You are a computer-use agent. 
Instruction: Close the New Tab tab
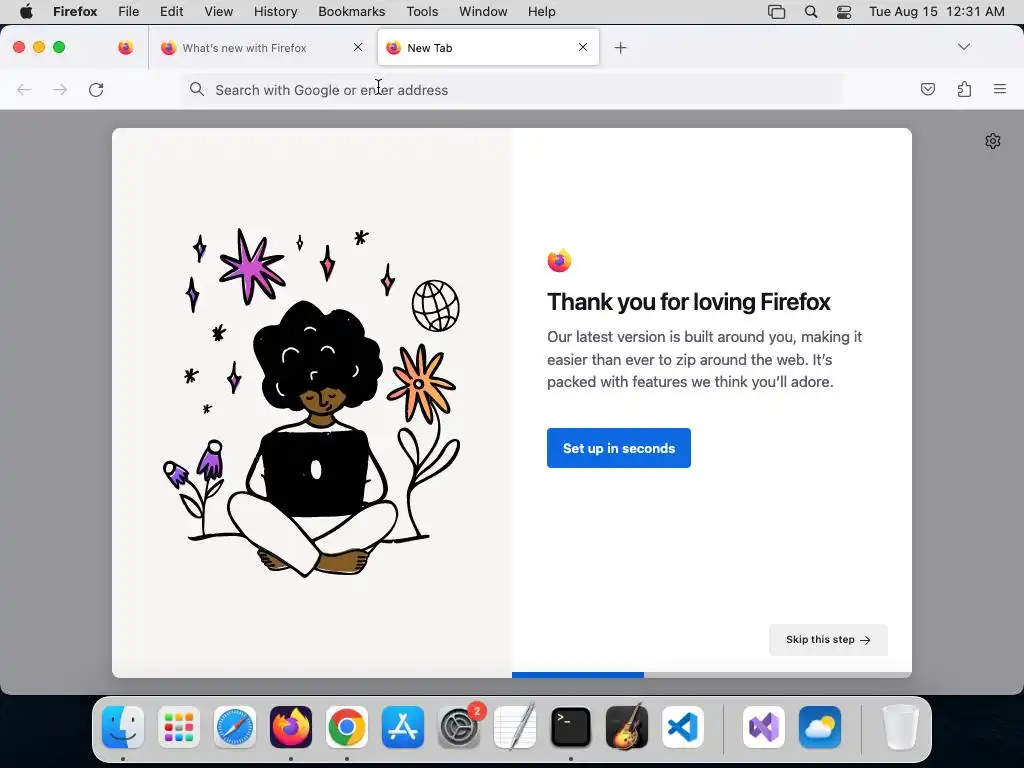583,47
